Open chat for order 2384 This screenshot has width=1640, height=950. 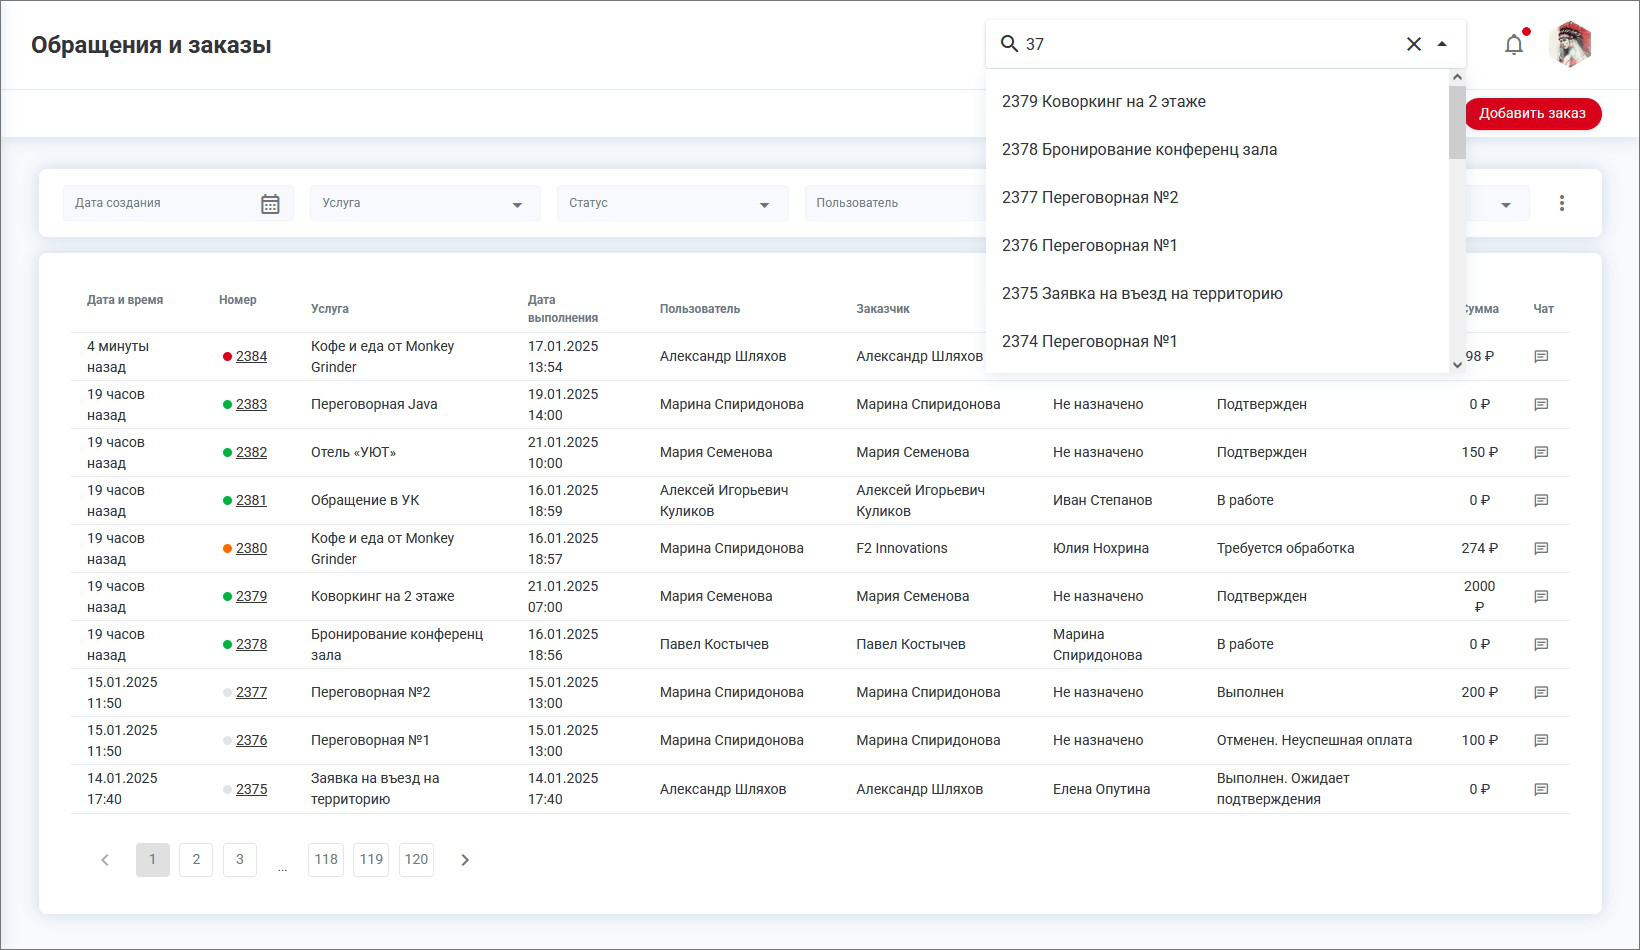pyautogui.click(x=1541, y=357)
